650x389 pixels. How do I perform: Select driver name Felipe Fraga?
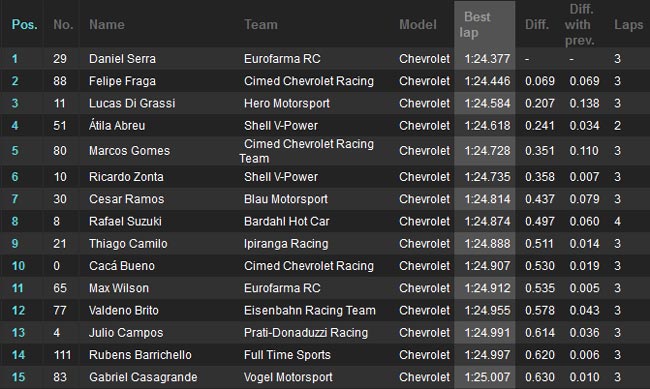[x=122, y=81]
